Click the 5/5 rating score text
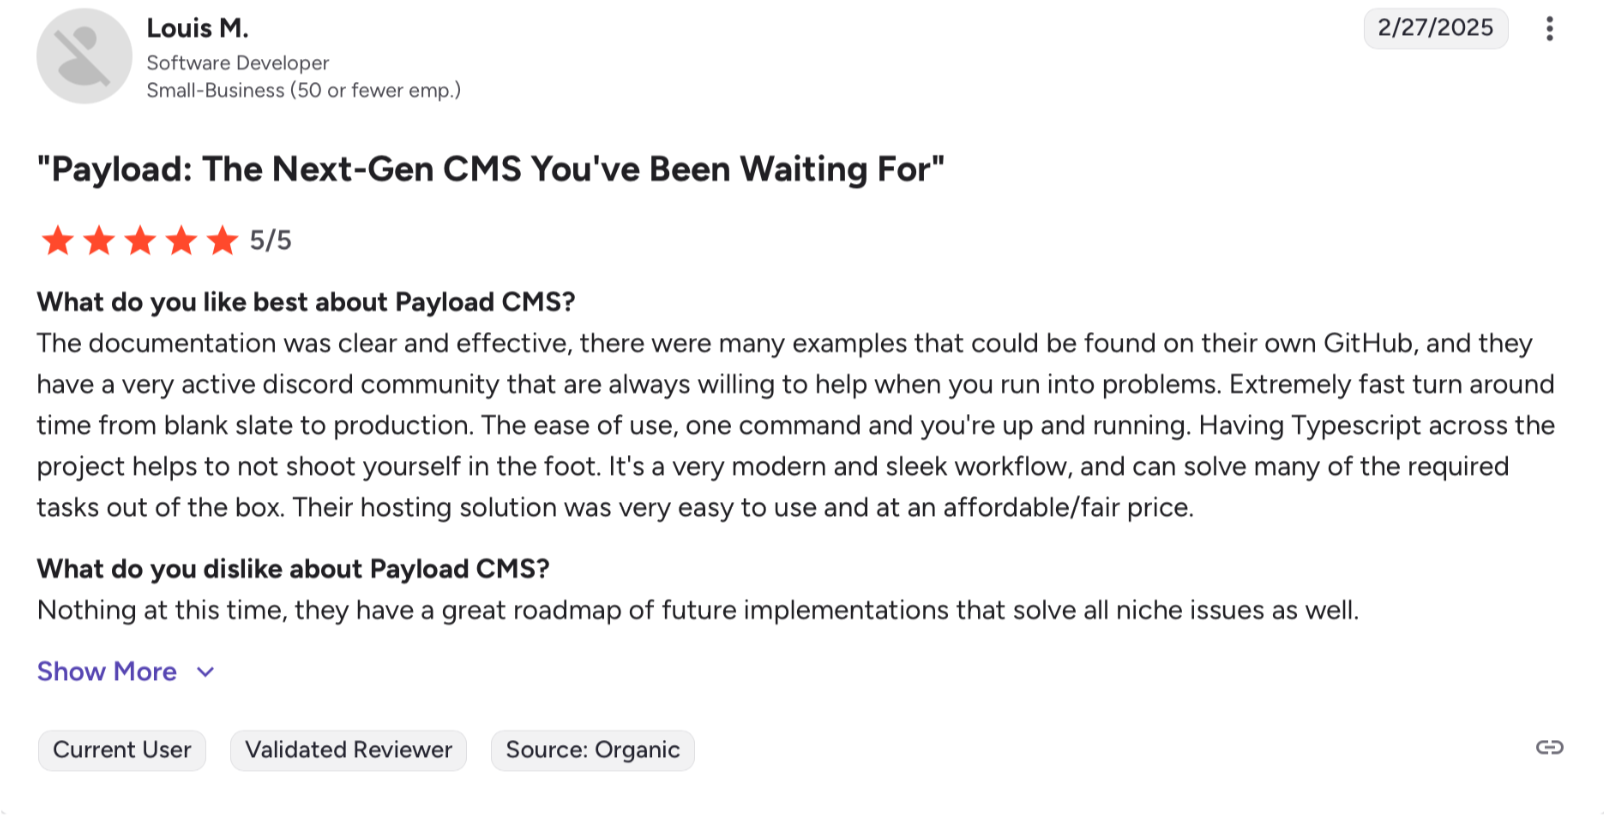 (x=270, y=241)
